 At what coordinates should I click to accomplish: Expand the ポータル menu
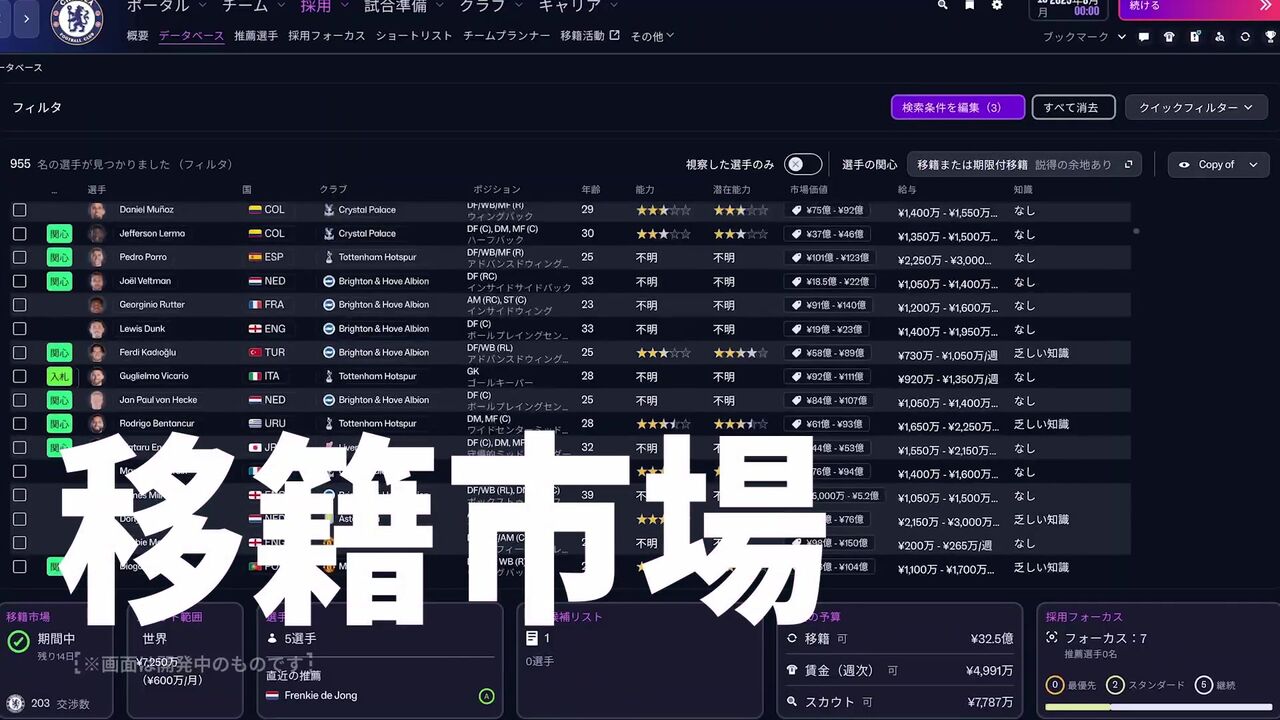point(165,7)
